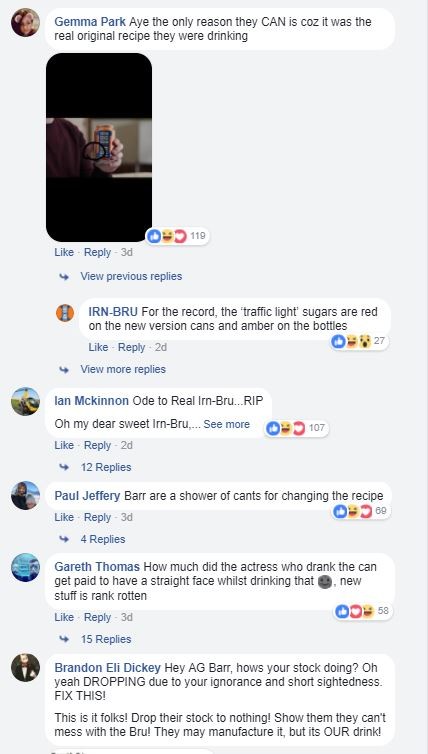Open the Irn-Bru can photo attachment
Screen dimensions: 428x754
99,147
